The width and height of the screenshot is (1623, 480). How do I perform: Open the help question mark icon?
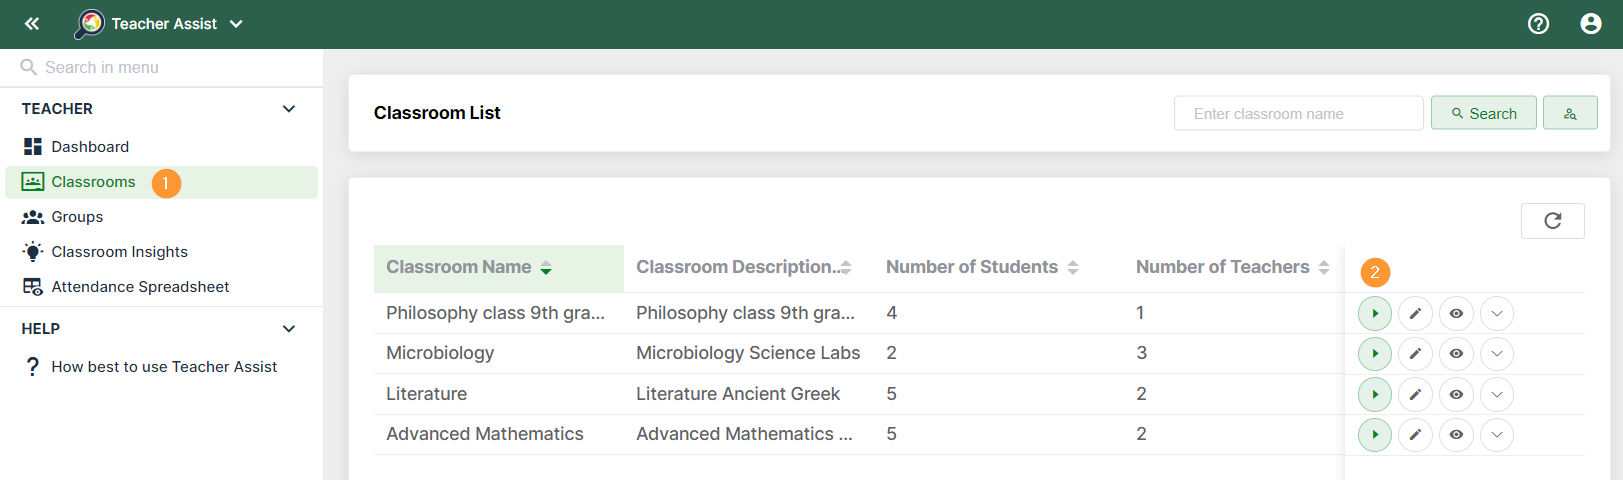point(1538,24)
